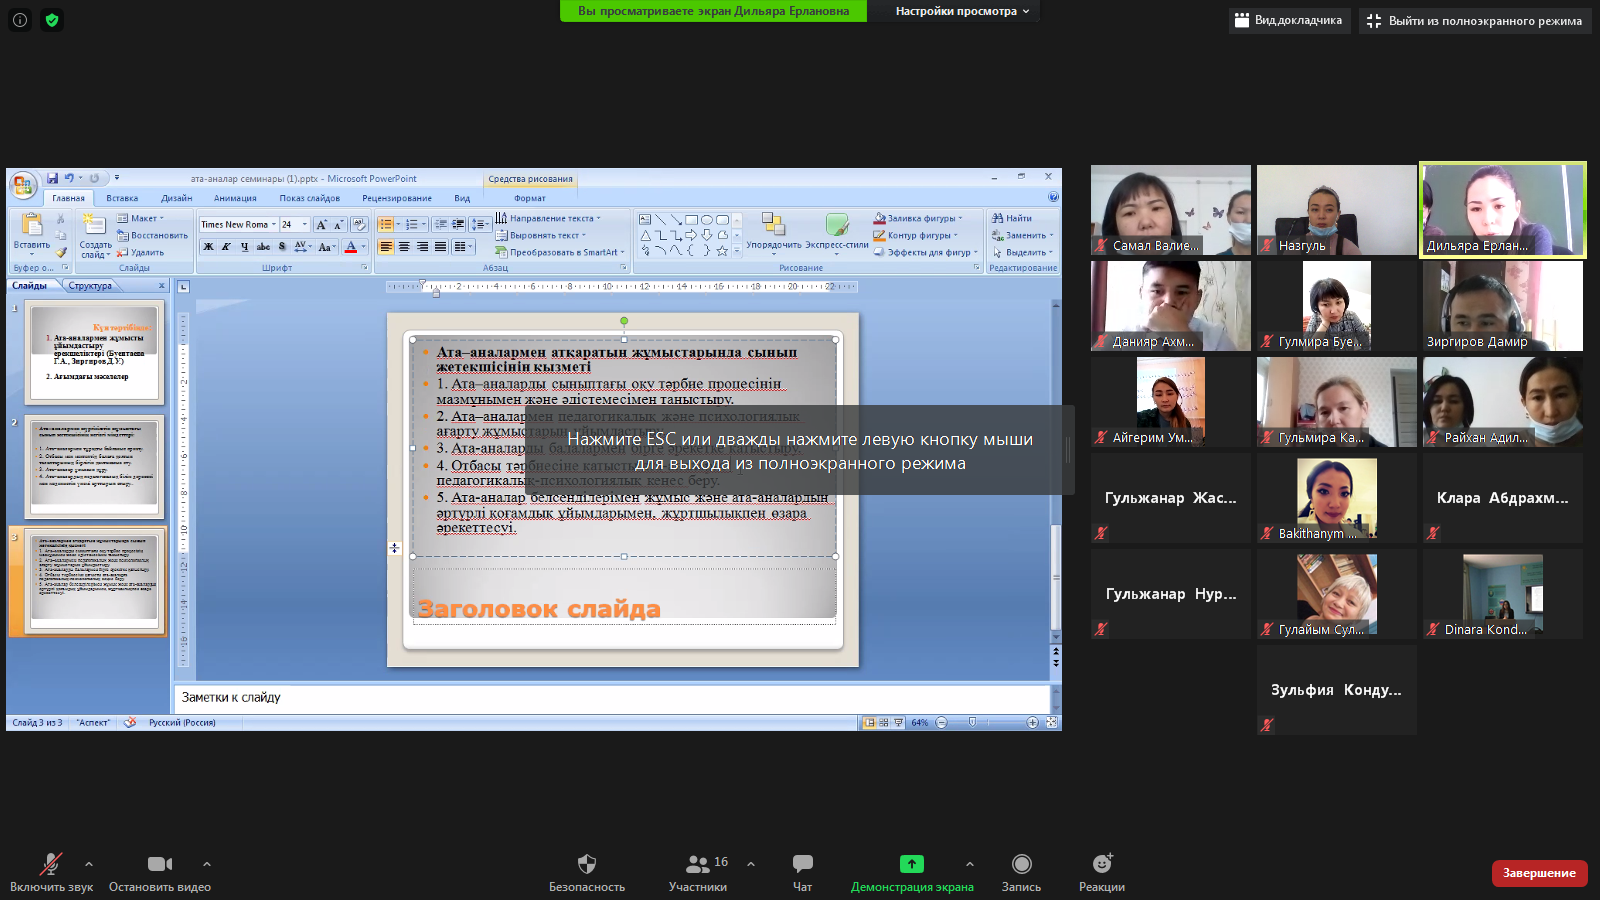1600x900 pixels.
Task: Select Дильяра Ерлановна's video tile
Action: (1502, 210)
